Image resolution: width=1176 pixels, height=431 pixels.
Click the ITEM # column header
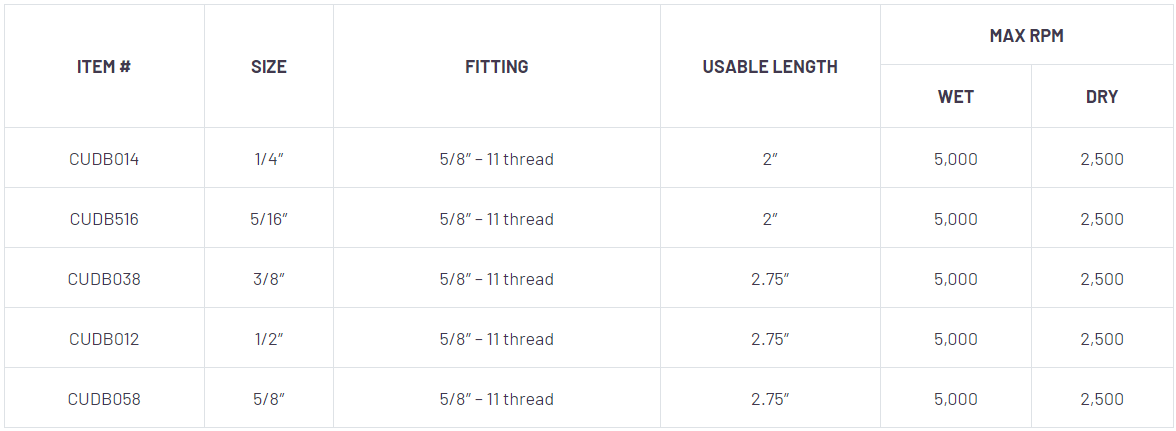[x=104, y=67]
